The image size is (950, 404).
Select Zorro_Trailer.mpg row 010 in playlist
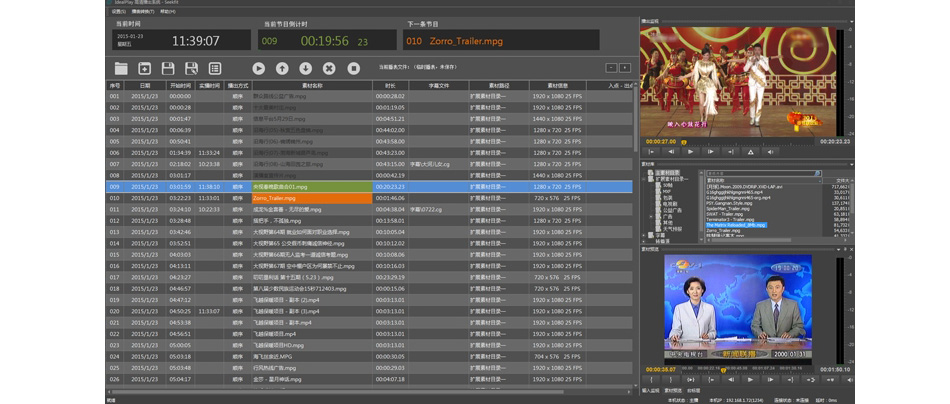tap(370, 198)
